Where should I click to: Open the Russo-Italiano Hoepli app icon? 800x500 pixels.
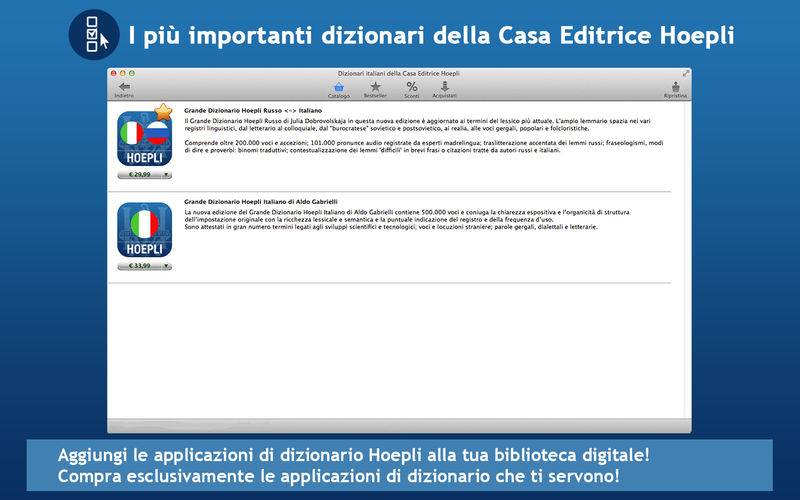pos(144,139)
